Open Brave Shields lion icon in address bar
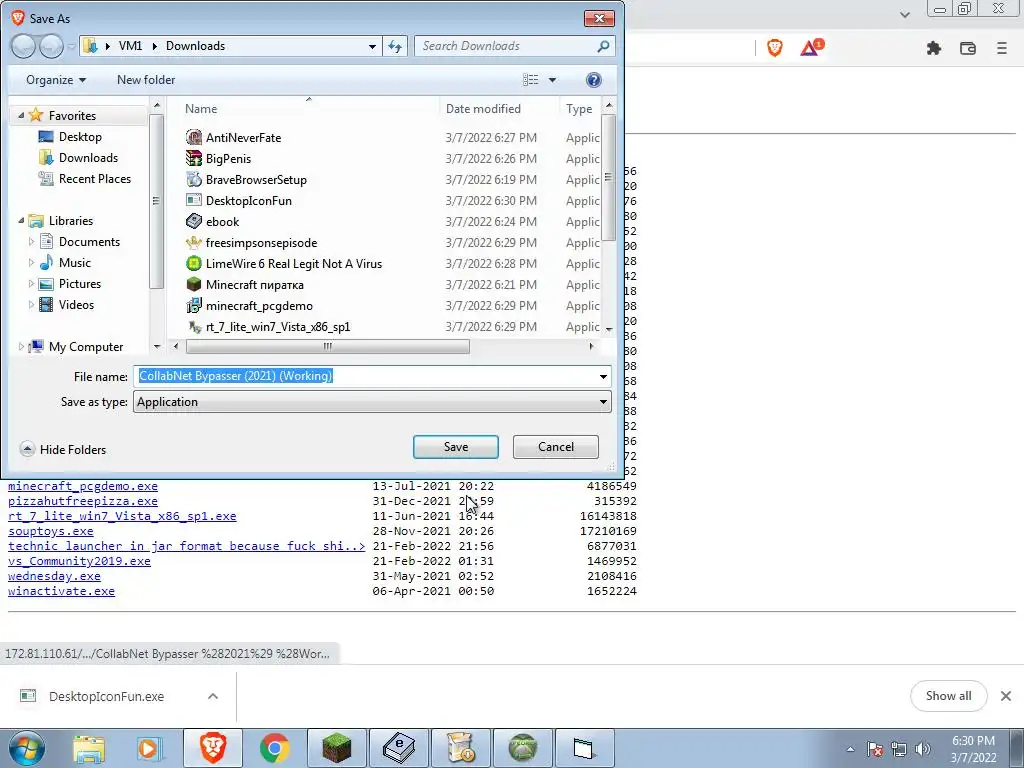Screen dimensions: 1024x768 pyautogui.click(x=775, y=48)
